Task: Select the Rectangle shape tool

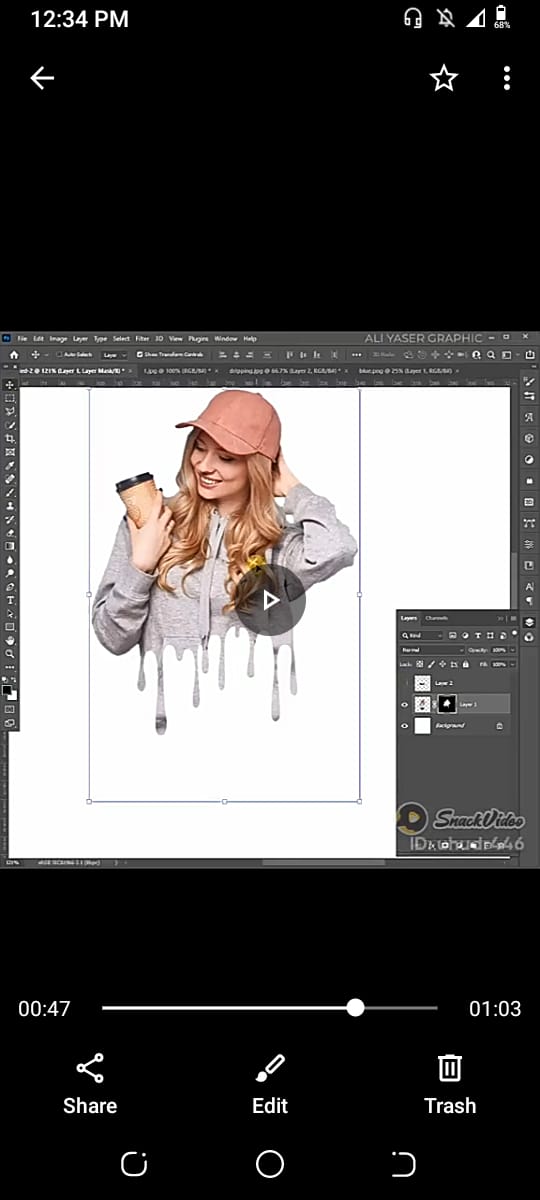Action: 11,627
